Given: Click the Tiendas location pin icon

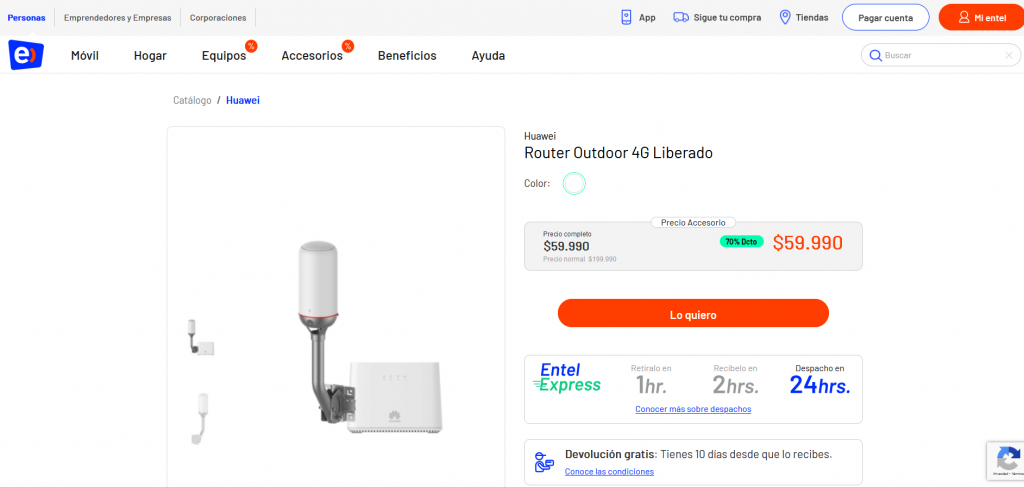Looking at the screenshot, I should tap(786, 18).
